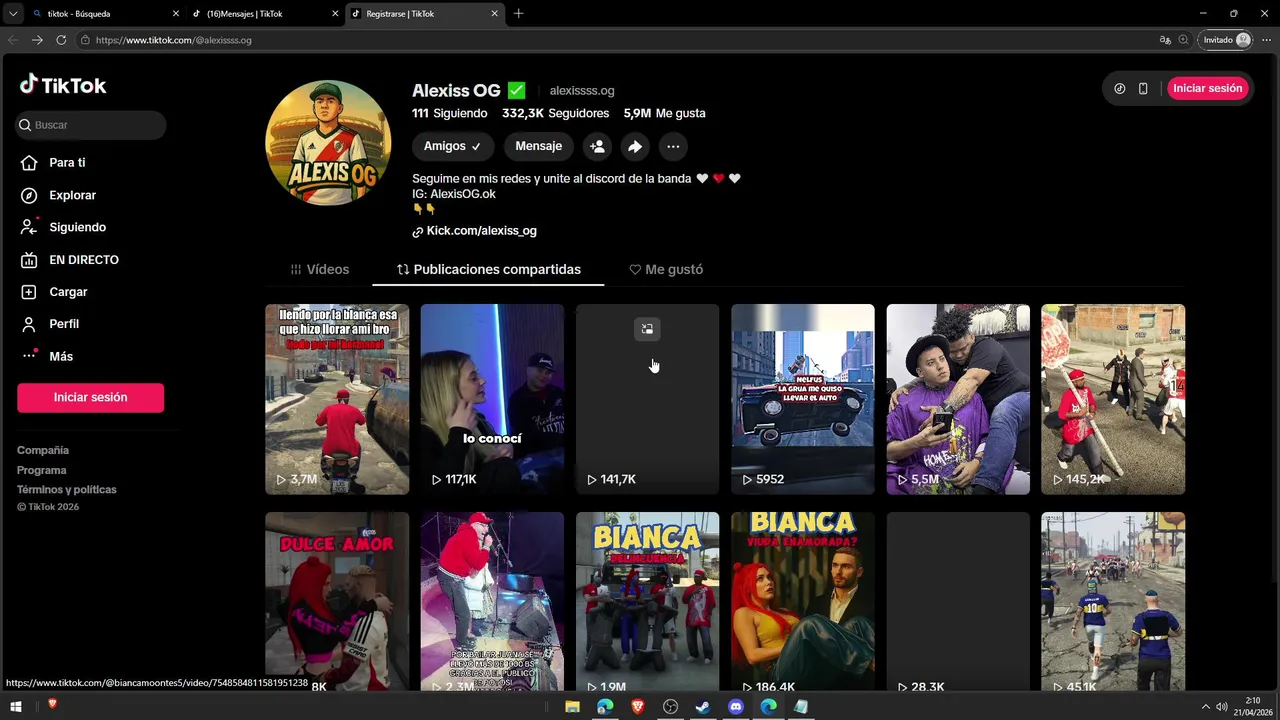This screenshot has height=720, width=1280.
Task: Click the Windows Start button
Action: pyautogui.click(x=15, y=707)
